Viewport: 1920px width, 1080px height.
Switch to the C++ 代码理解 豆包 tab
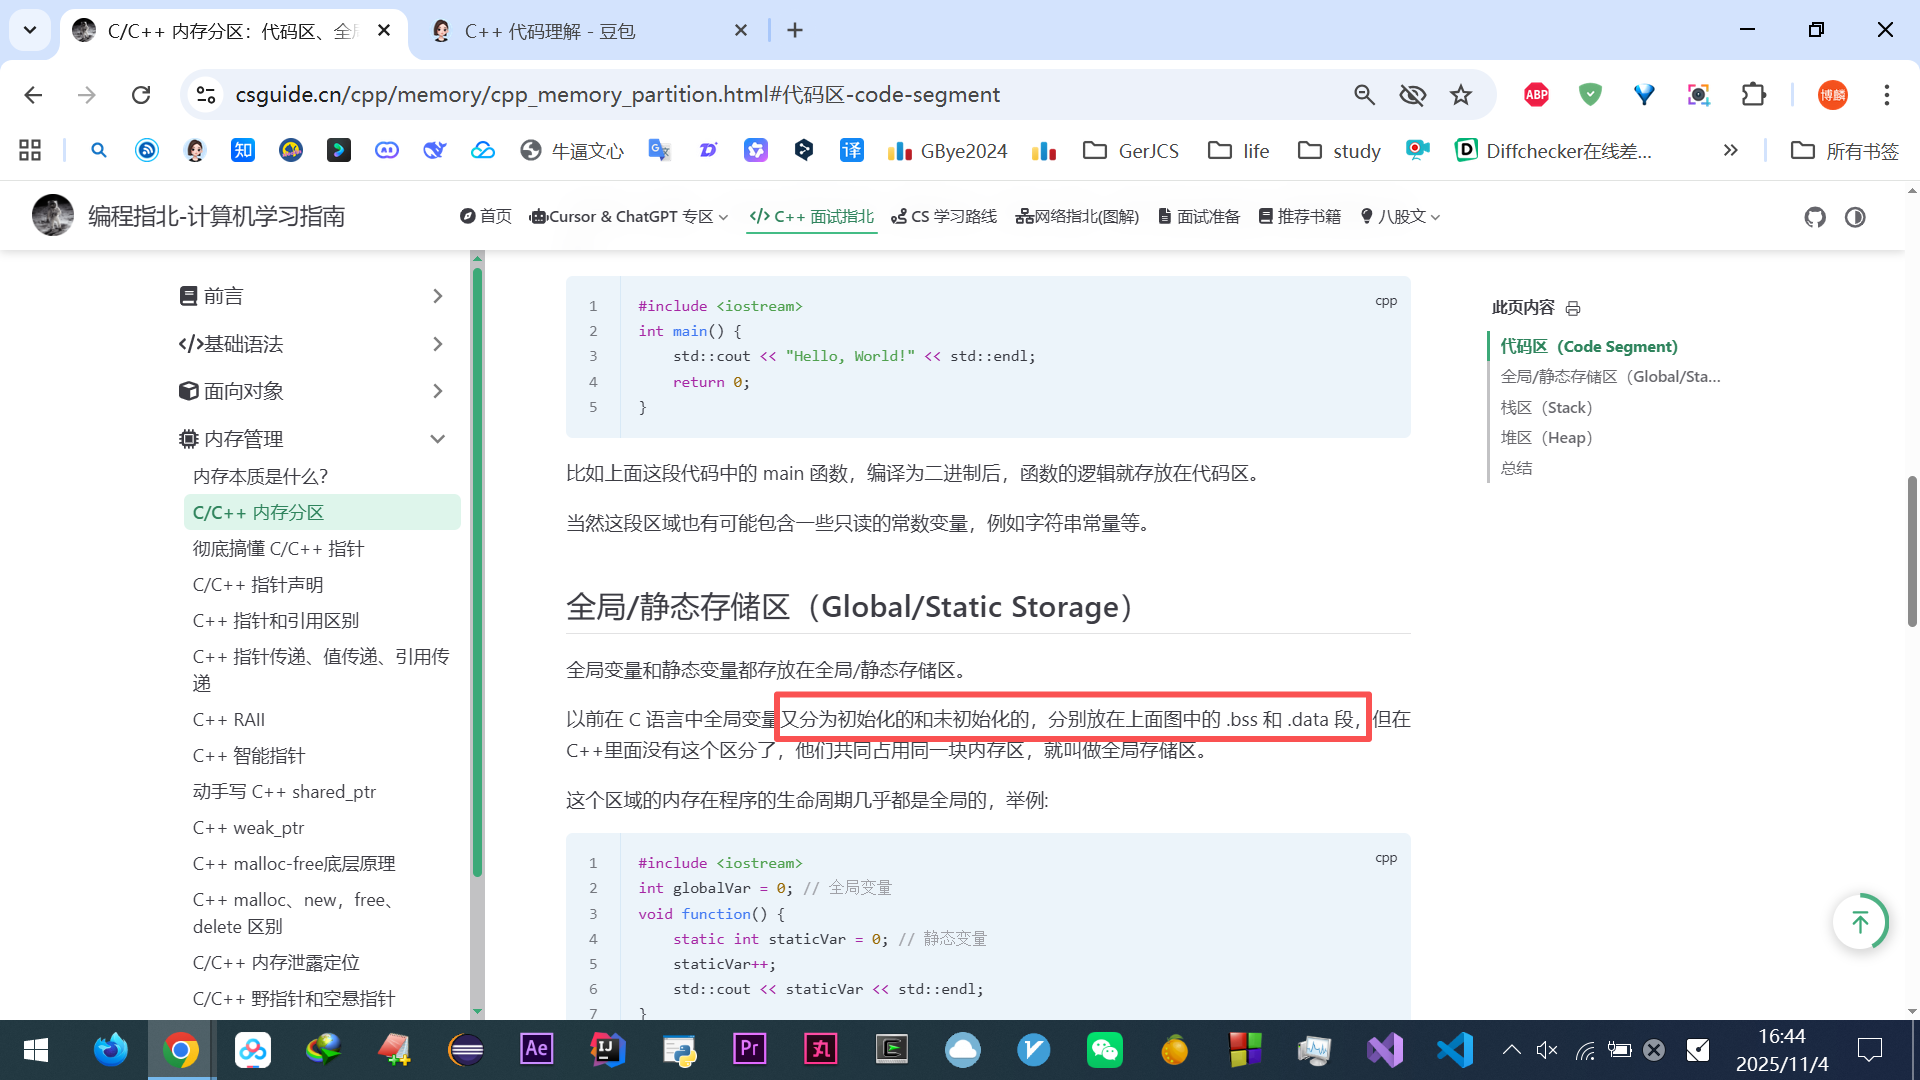(x=550, y=31)
